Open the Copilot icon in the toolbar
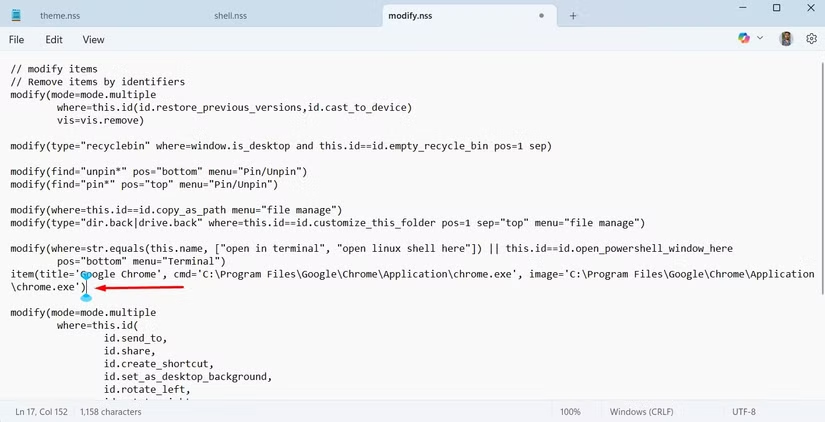The height and width of the screenshot is (422, 825). pos(744,38)
